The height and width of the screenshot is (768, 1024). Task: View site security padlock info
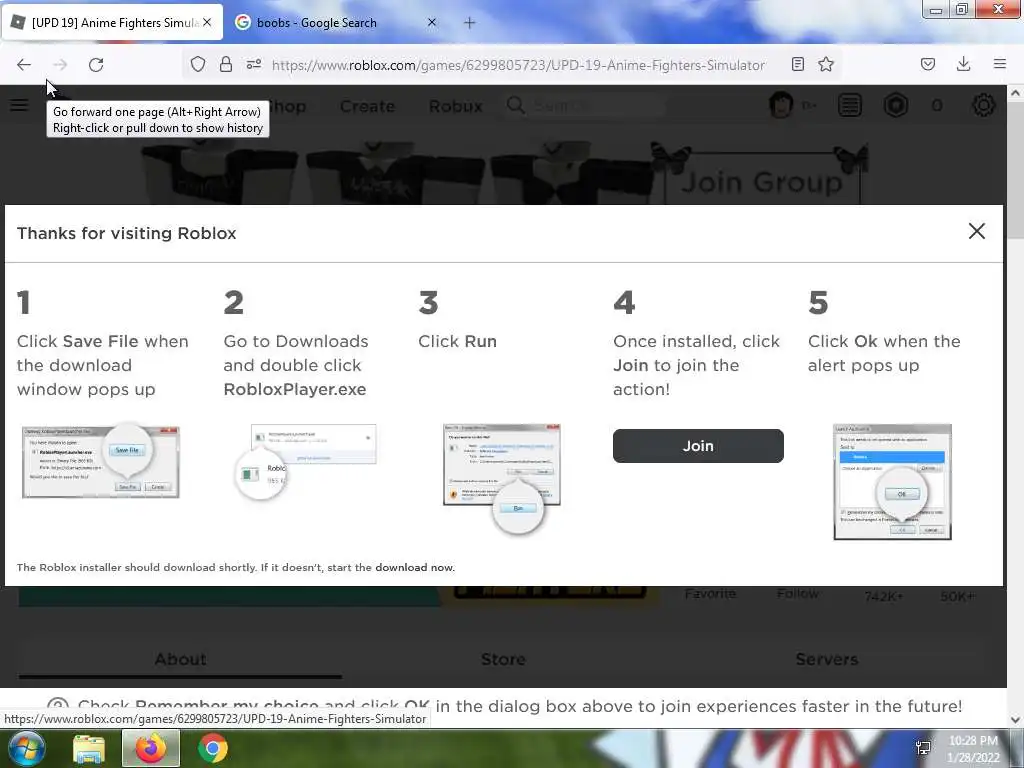tap(226, 64)
